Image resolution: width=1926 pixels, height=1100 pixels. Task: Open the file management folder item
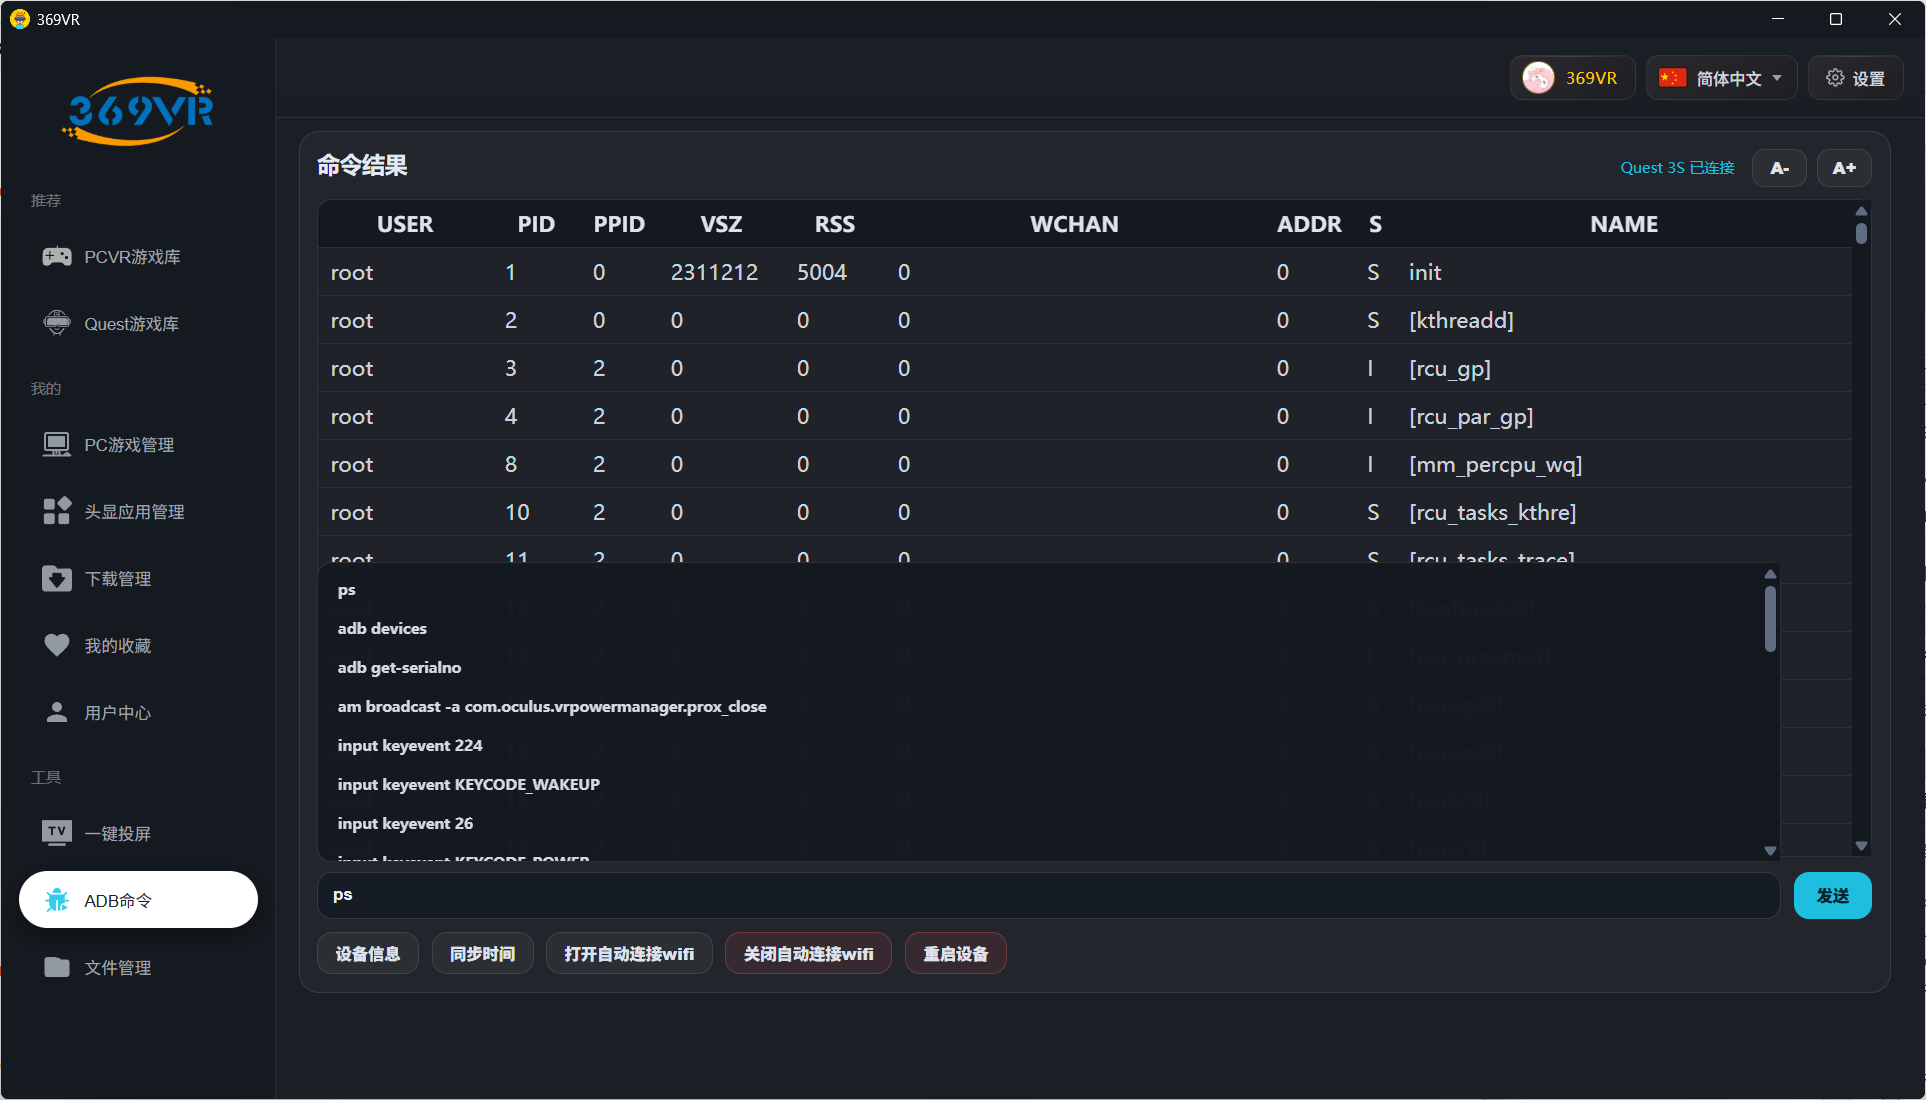pyautogui.click(x=117, y=967)
